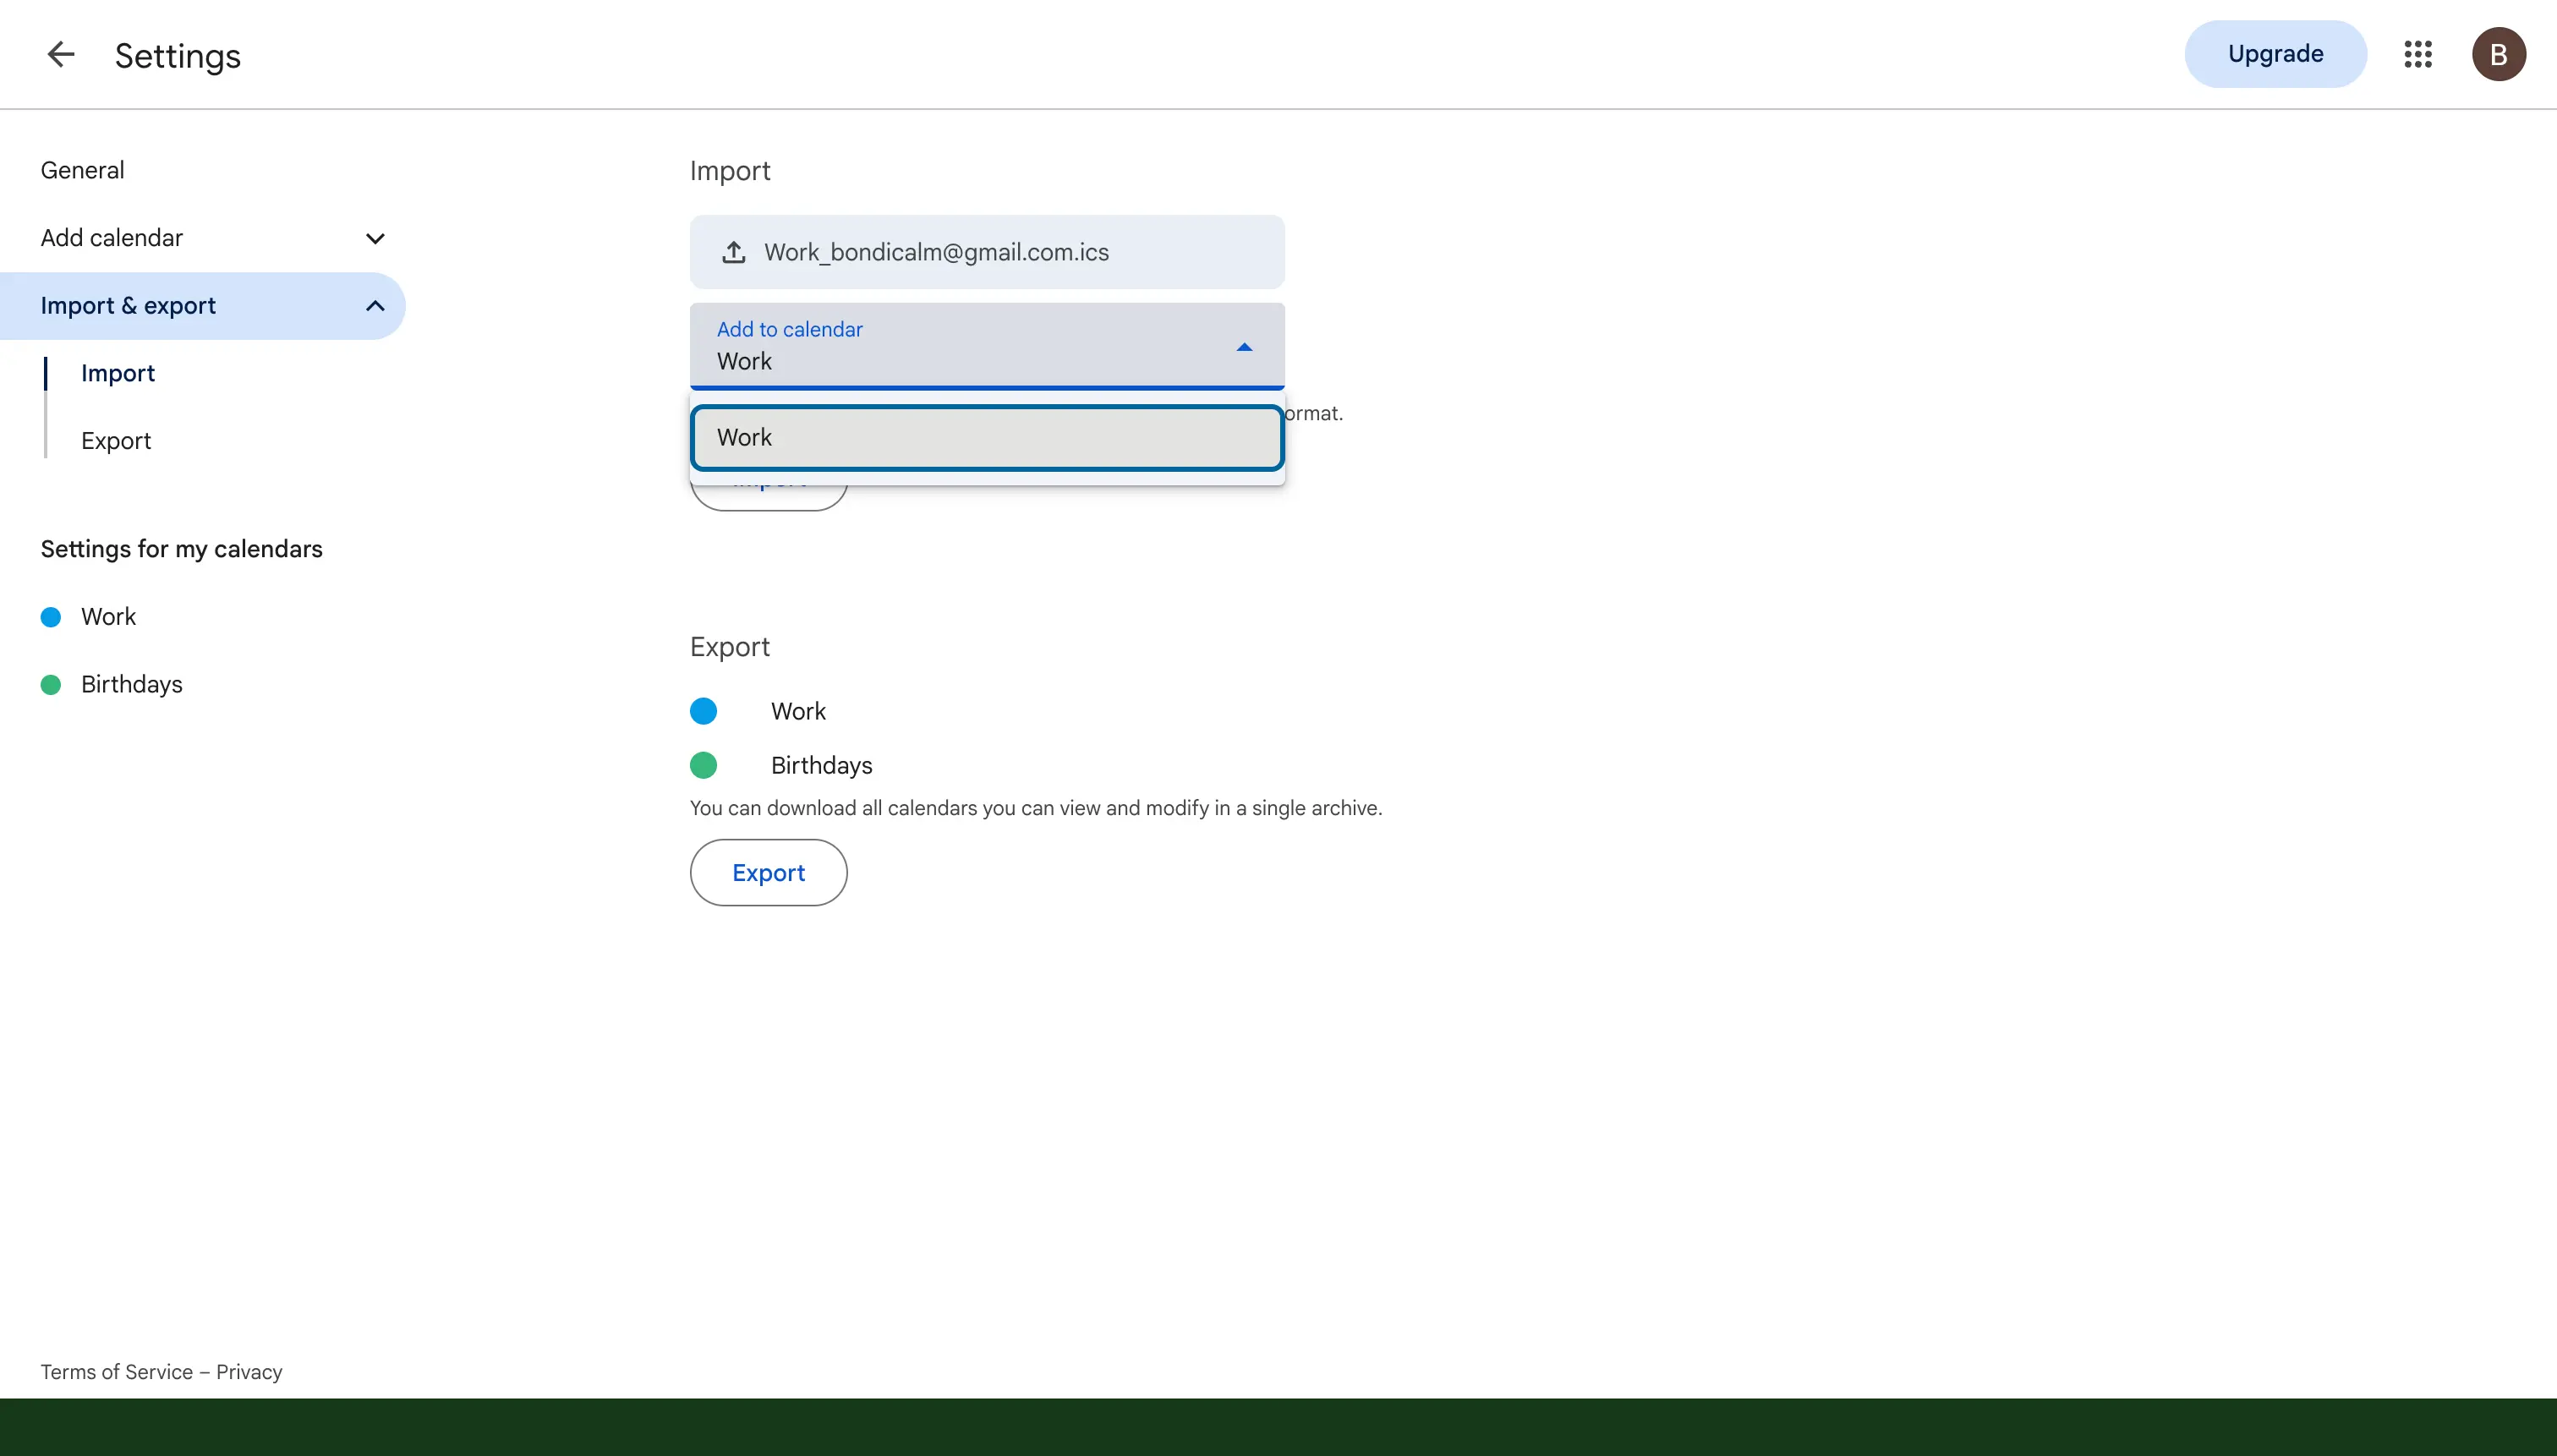Expand the Add calendar section

(x=202, y=238)
